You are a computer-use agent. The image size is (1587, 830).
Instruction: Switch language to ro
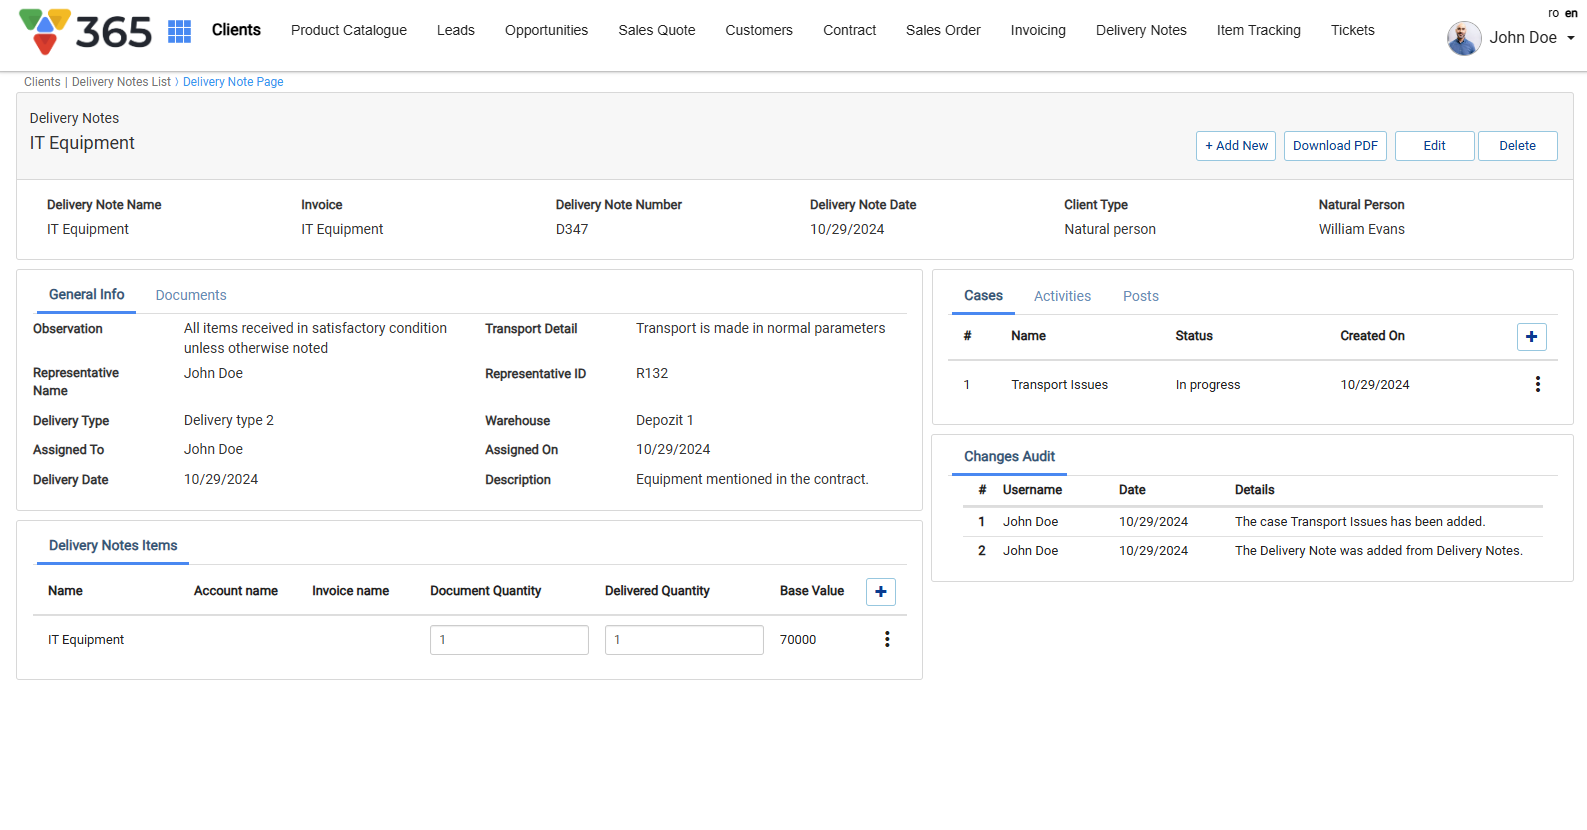[1553, 13]
